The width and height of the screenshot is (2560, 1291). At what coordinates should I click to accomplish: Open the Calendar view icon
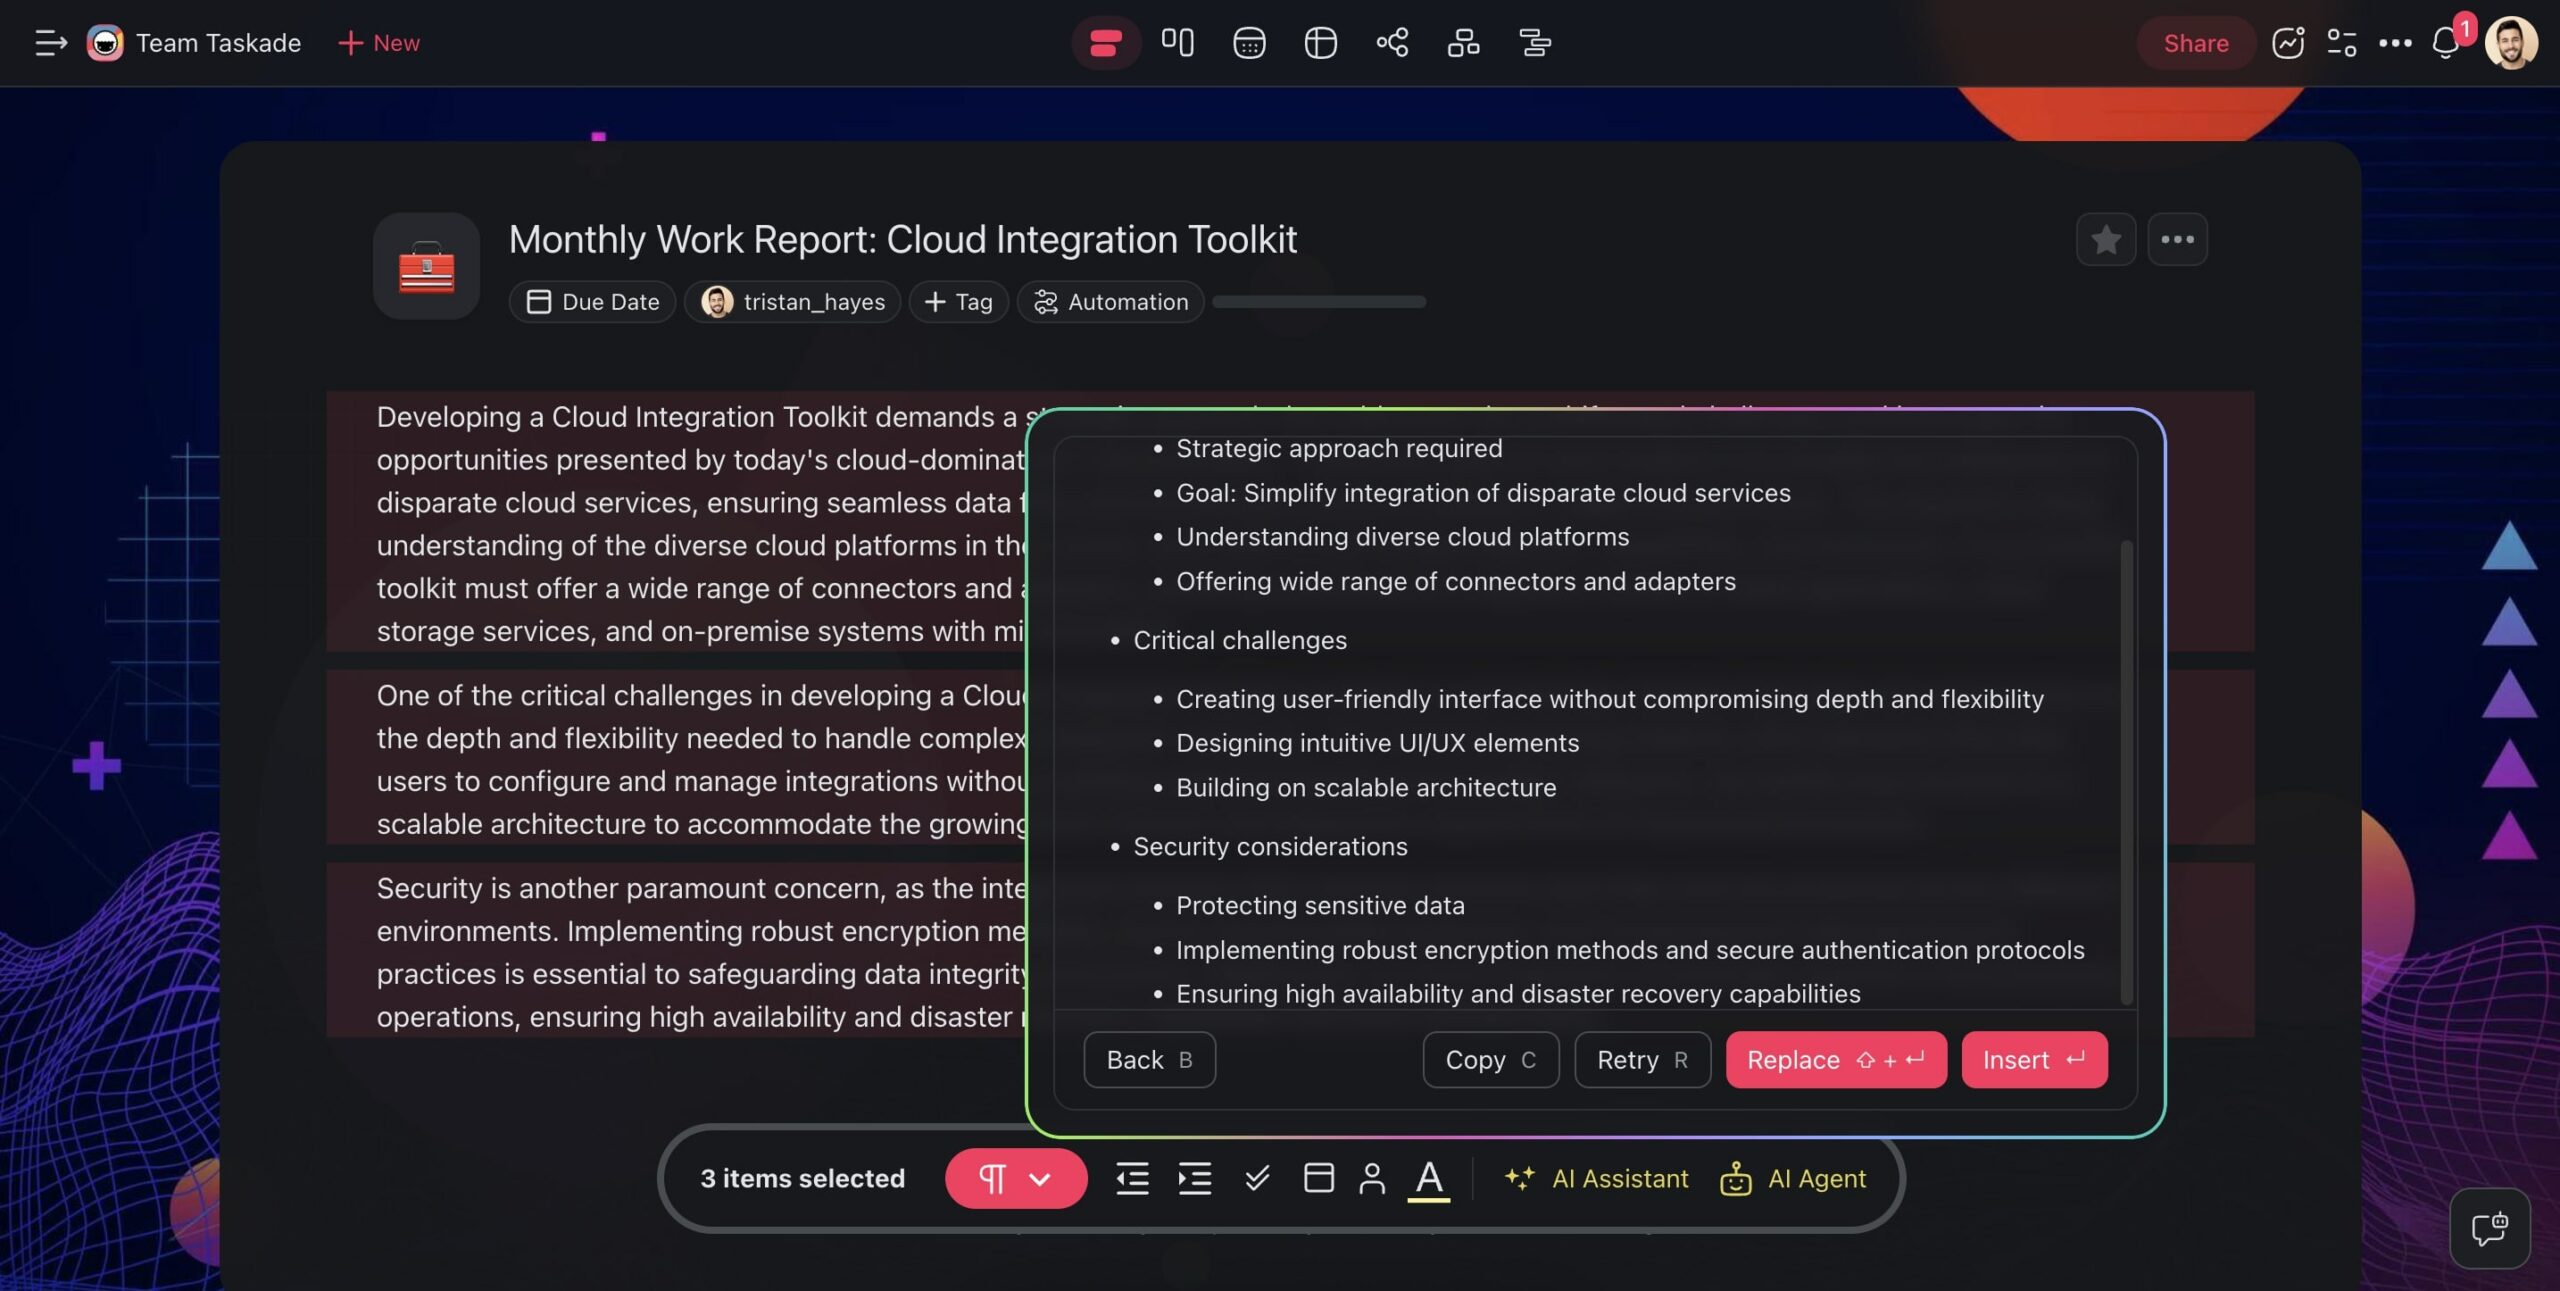[1249, 43]
